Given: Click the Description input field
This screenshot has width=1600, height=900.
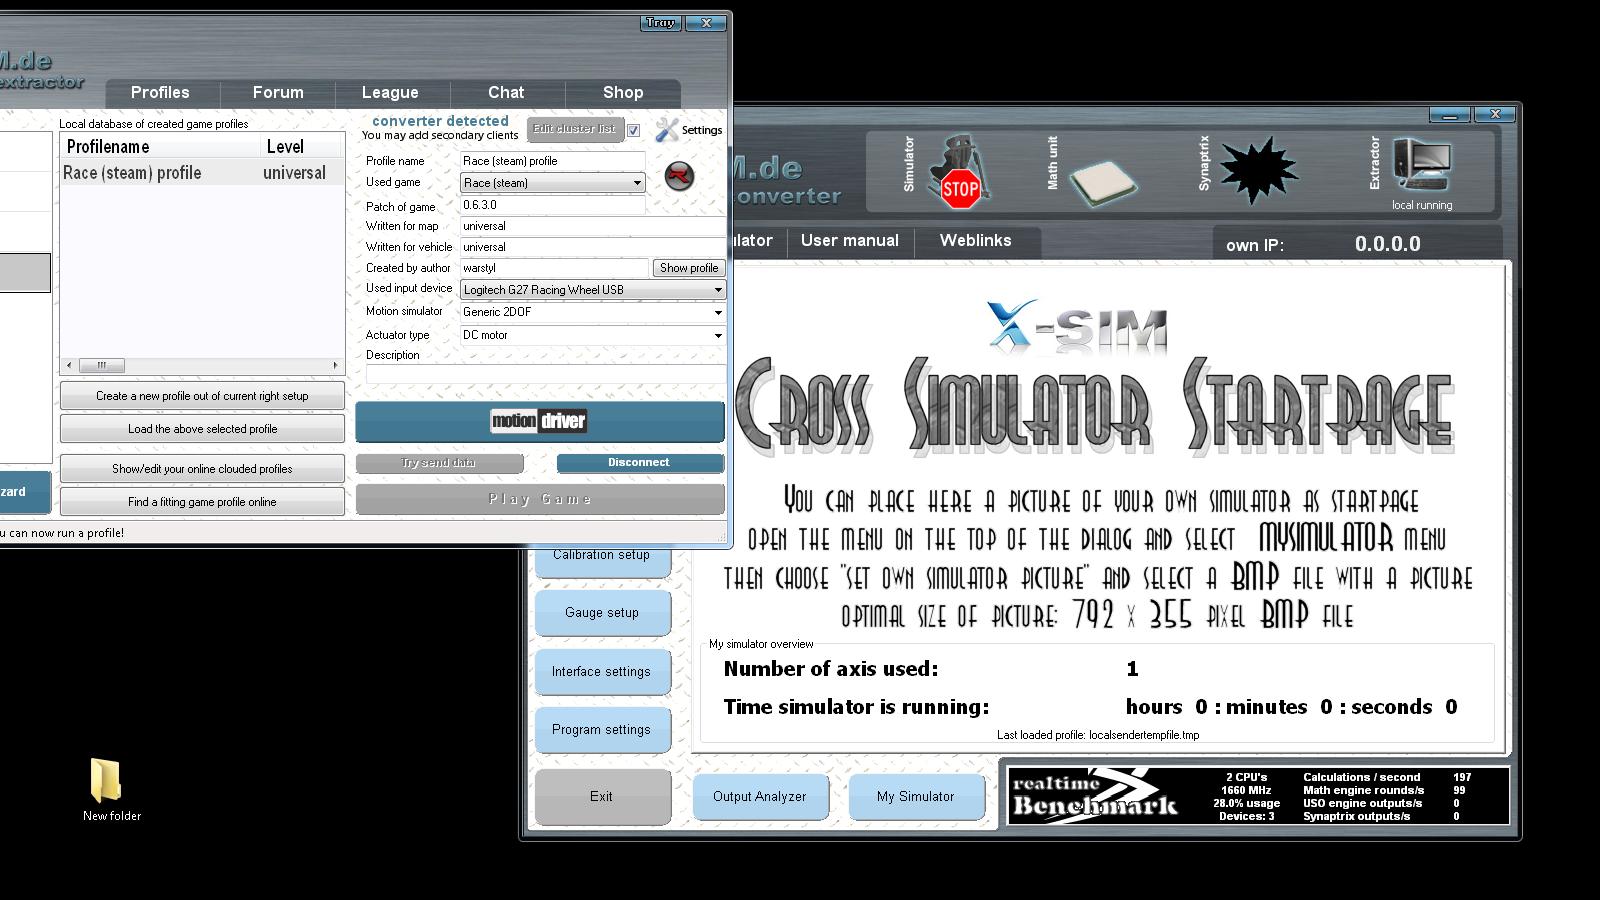Looking at the screenshot, I should pos(545,374).
